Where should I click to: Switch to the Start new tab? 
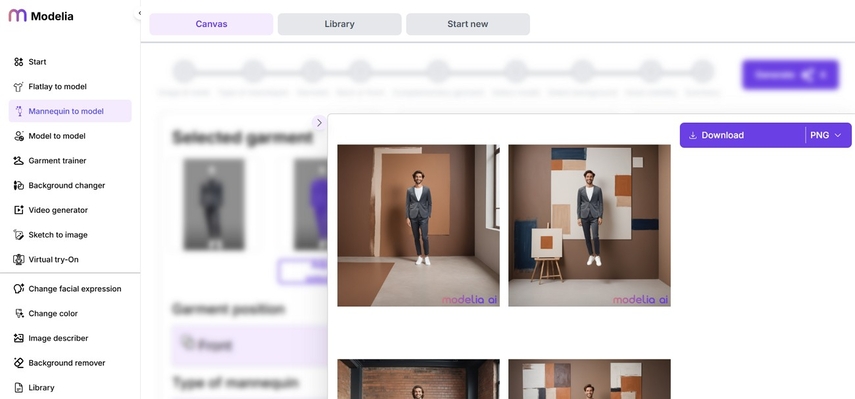pyautogui.click(x=468, y=24)
